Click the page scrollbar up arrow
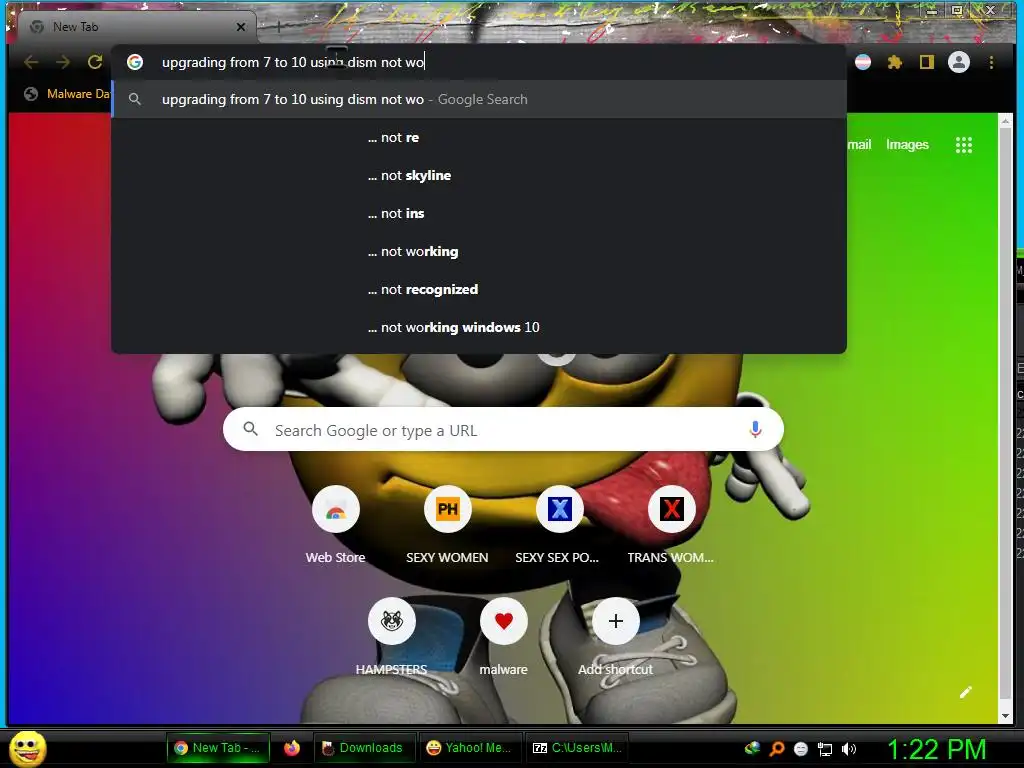This screenshot has width=1024, height=768. [1006, 121]
